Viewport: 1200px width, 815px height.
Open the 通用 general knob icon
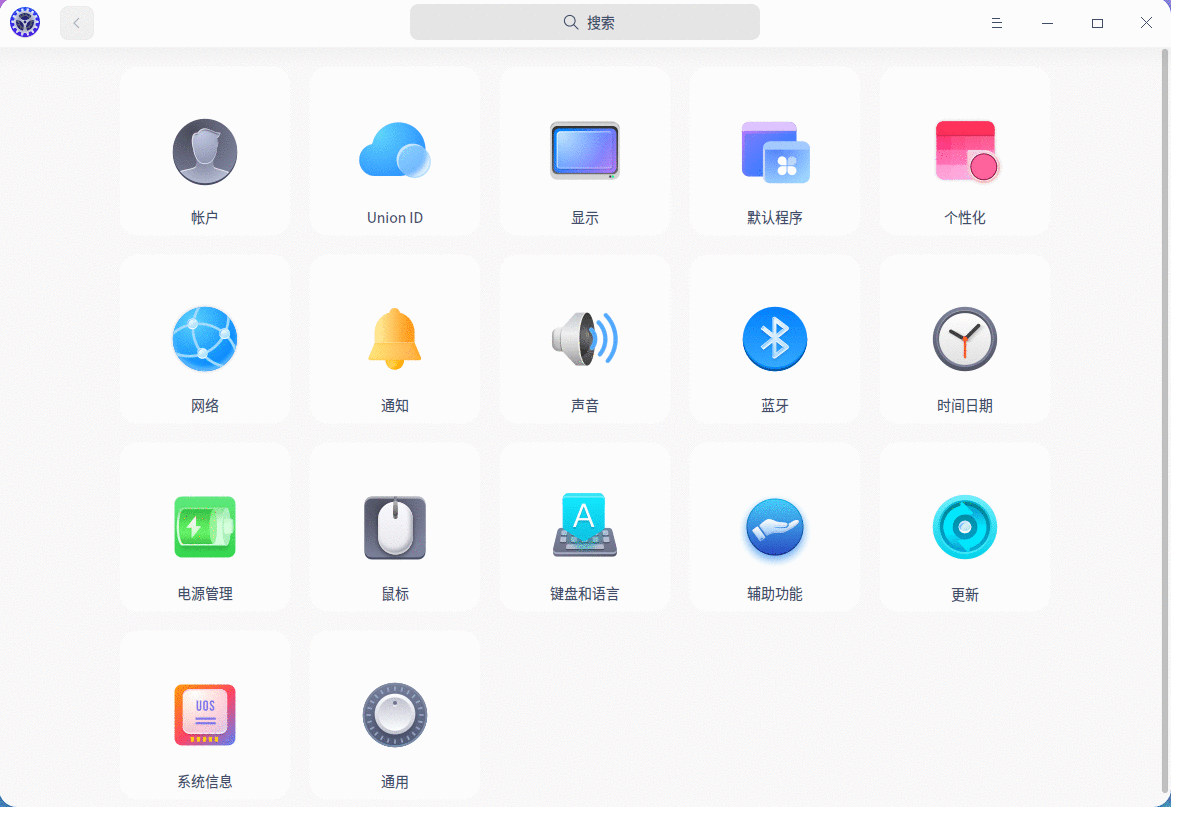click(395, 715)
